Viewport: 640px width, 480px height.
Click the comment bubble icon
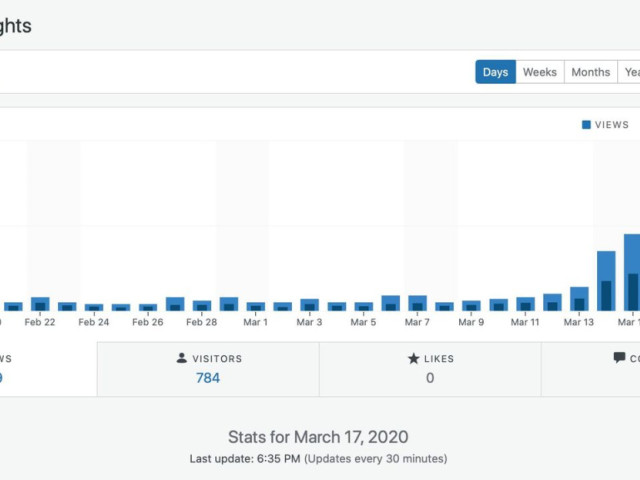coord(619,358)
